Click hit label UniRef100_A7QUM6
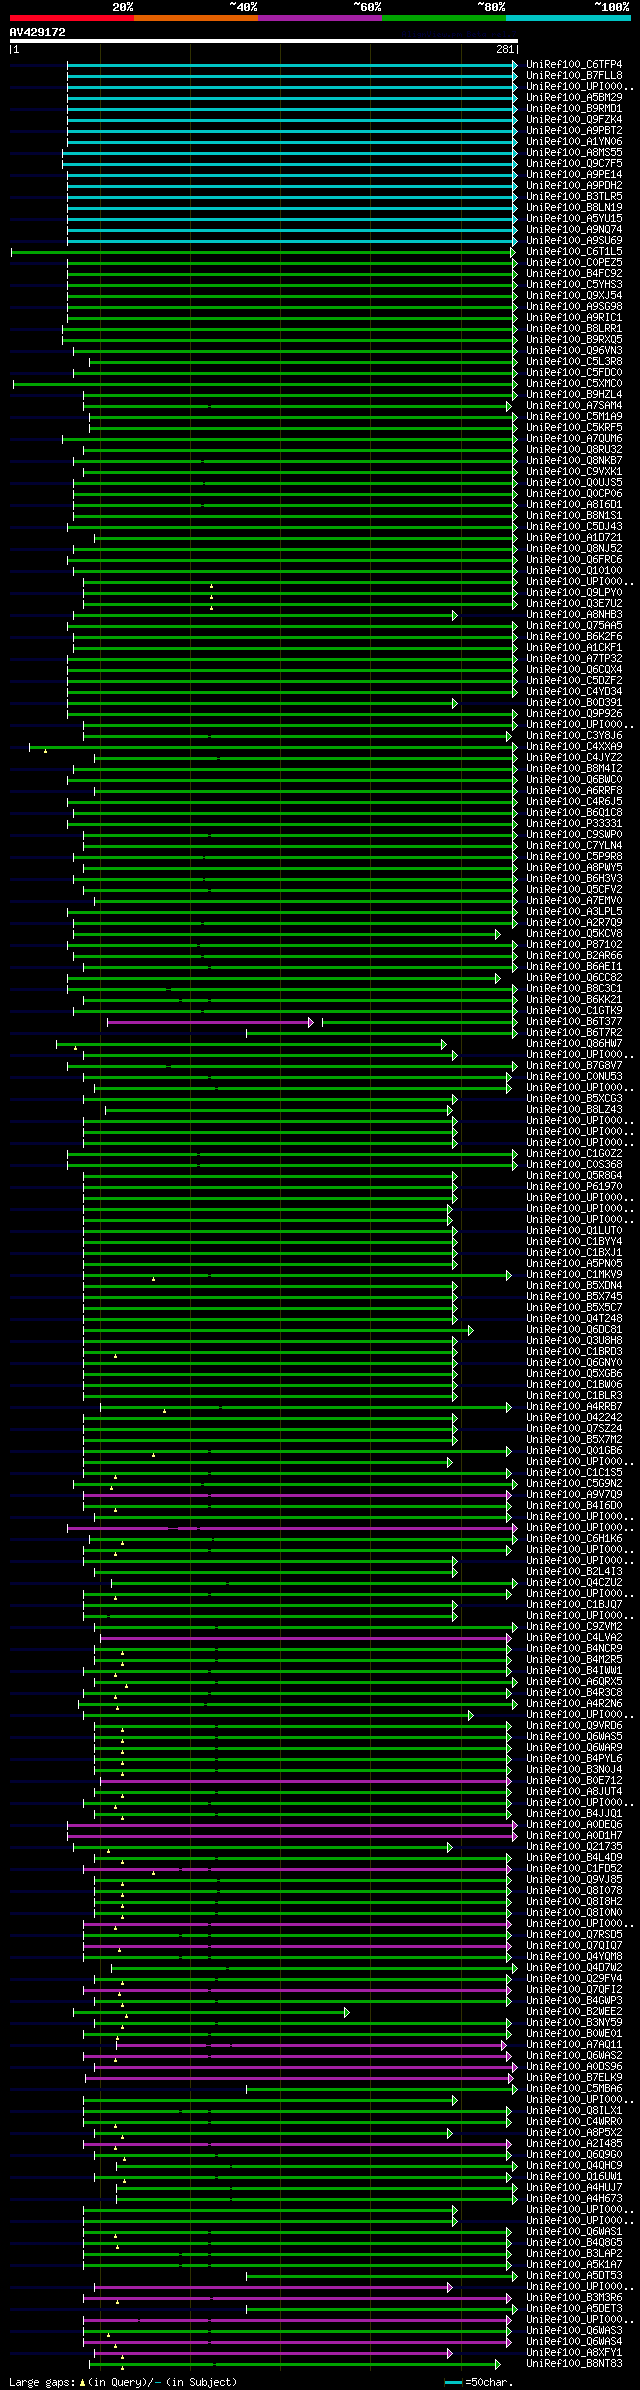 [574, 439]
